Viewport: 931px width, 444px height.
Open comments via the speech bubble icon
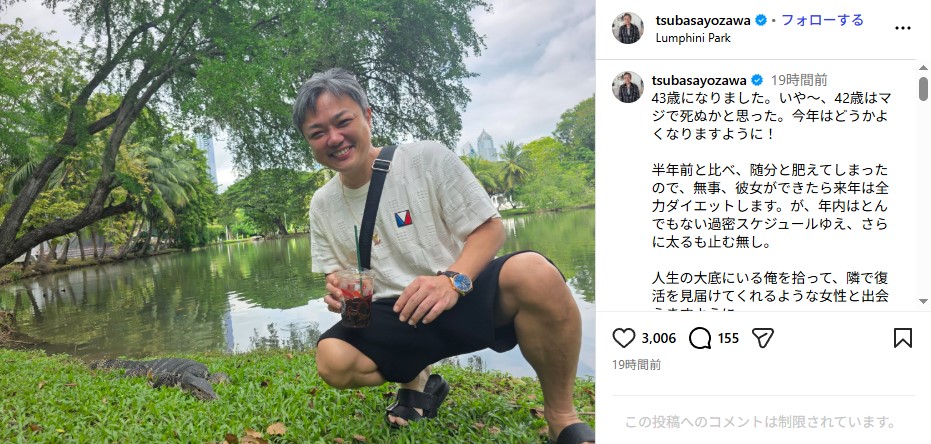pyautogui.click(x=700, y=338)
